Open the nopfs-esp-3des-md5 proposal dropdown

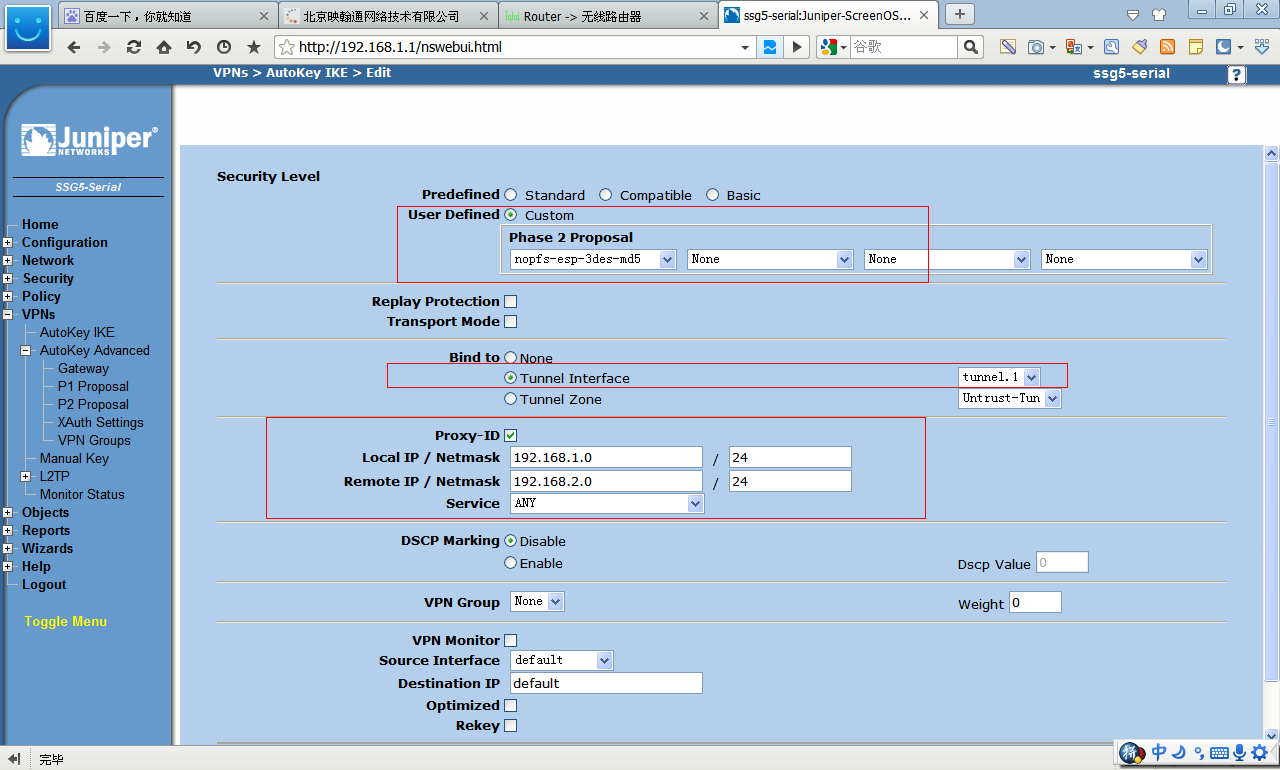point(593,259)
